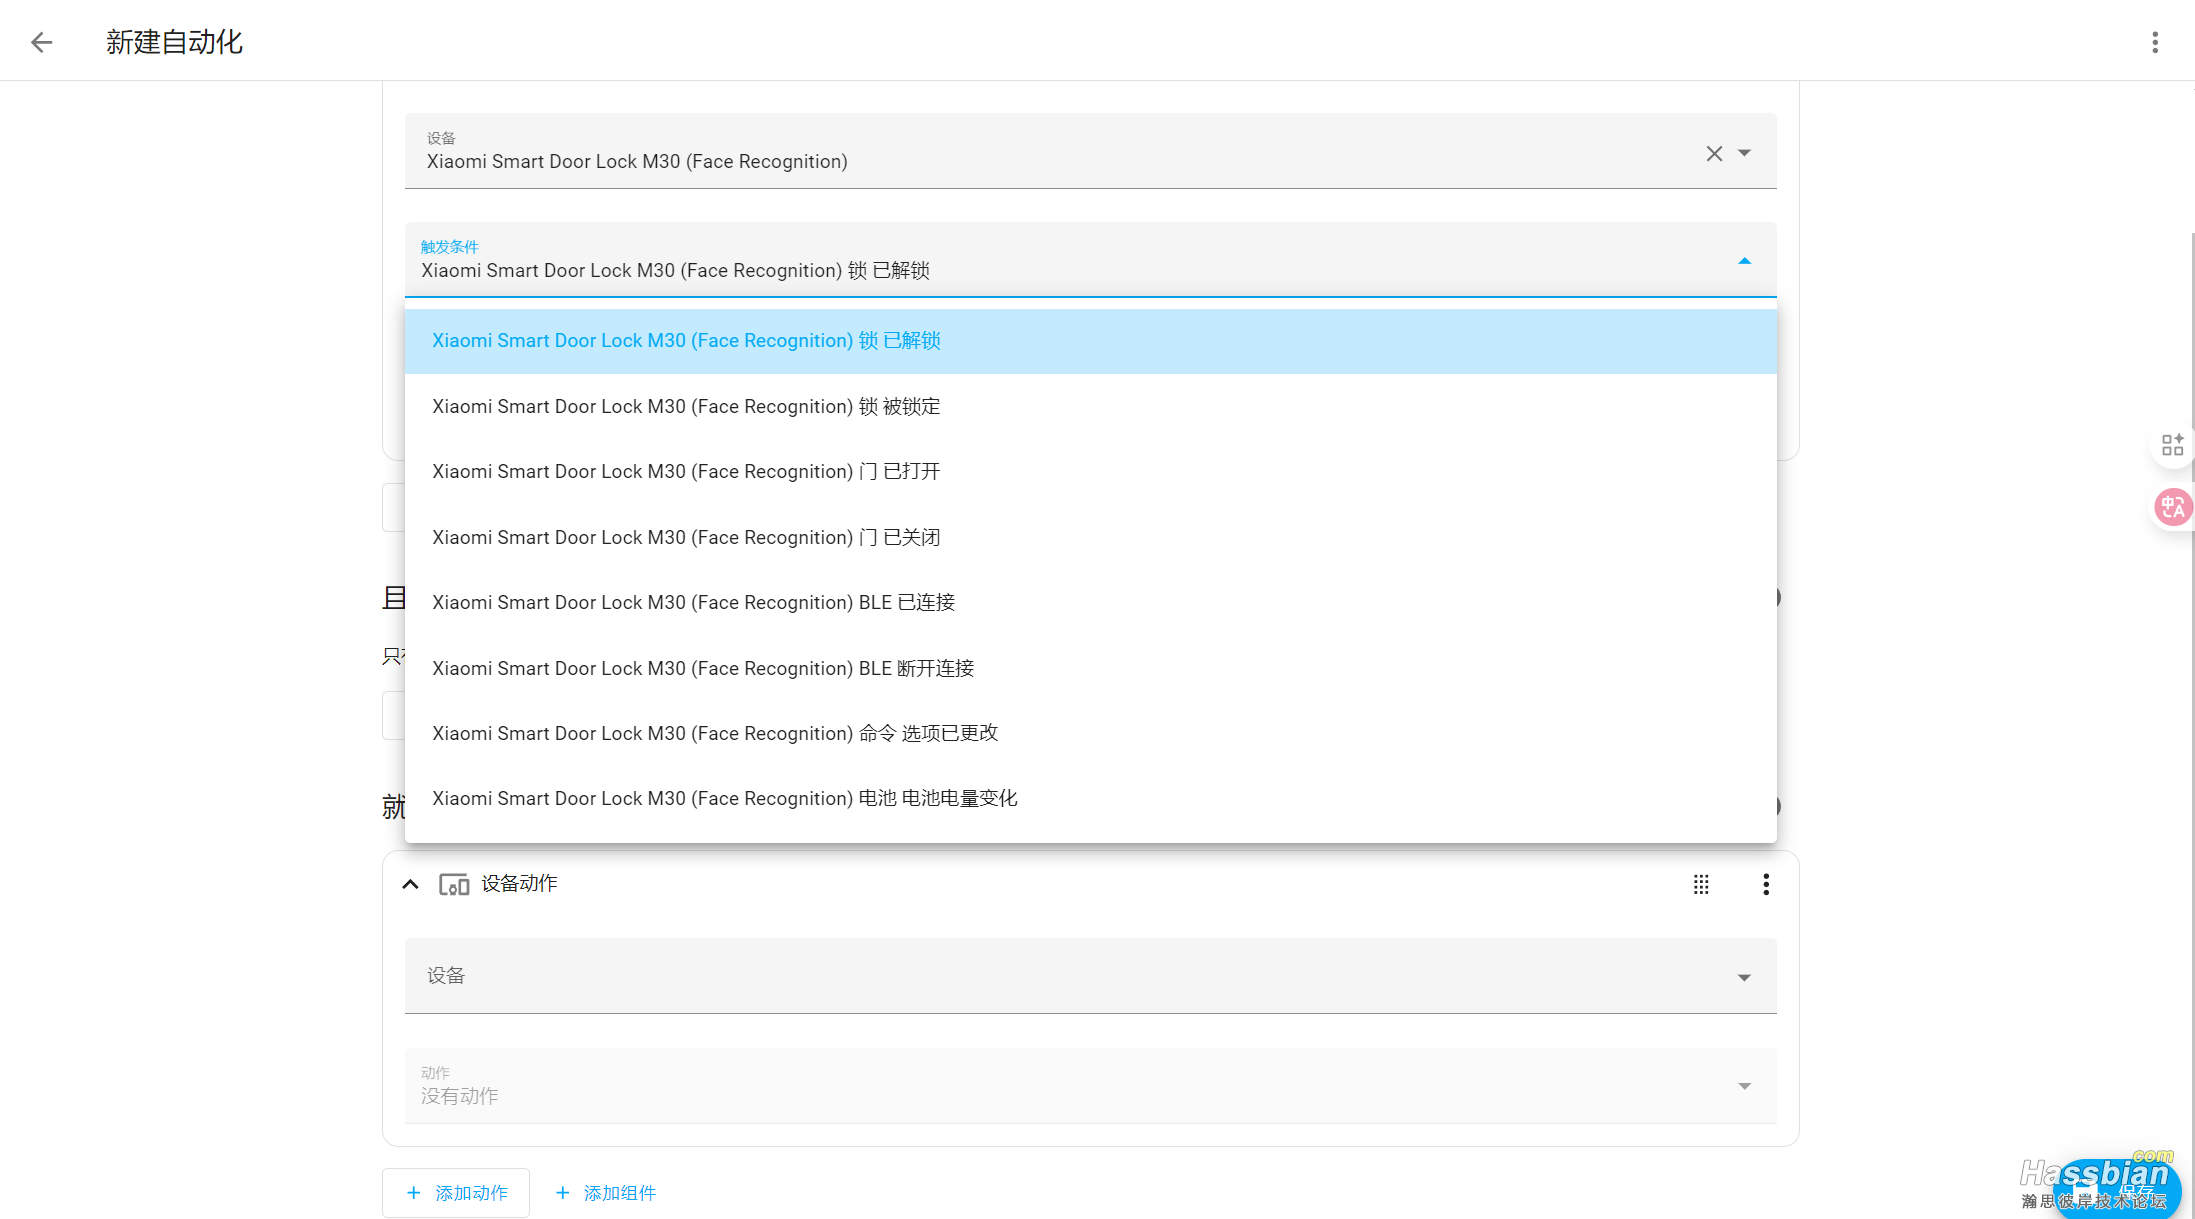Click the 添加动作 button
This screenshot has width=2195, height=1219.
tap(456, 1193)
